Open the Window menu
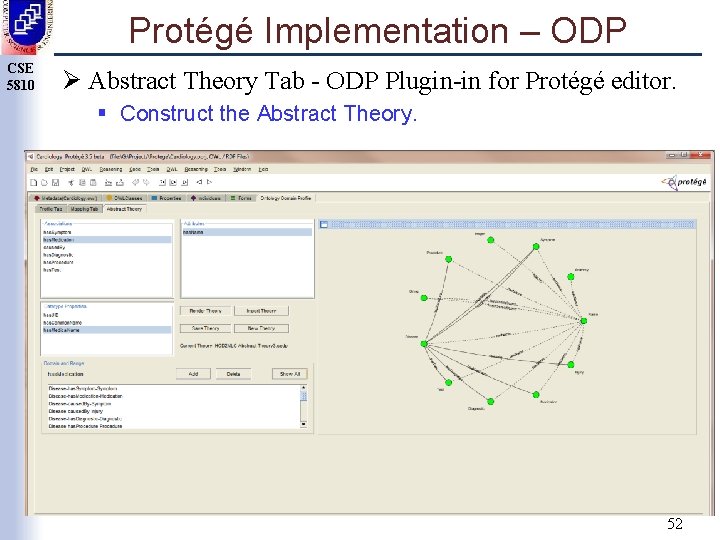 [x=242, y=169]
